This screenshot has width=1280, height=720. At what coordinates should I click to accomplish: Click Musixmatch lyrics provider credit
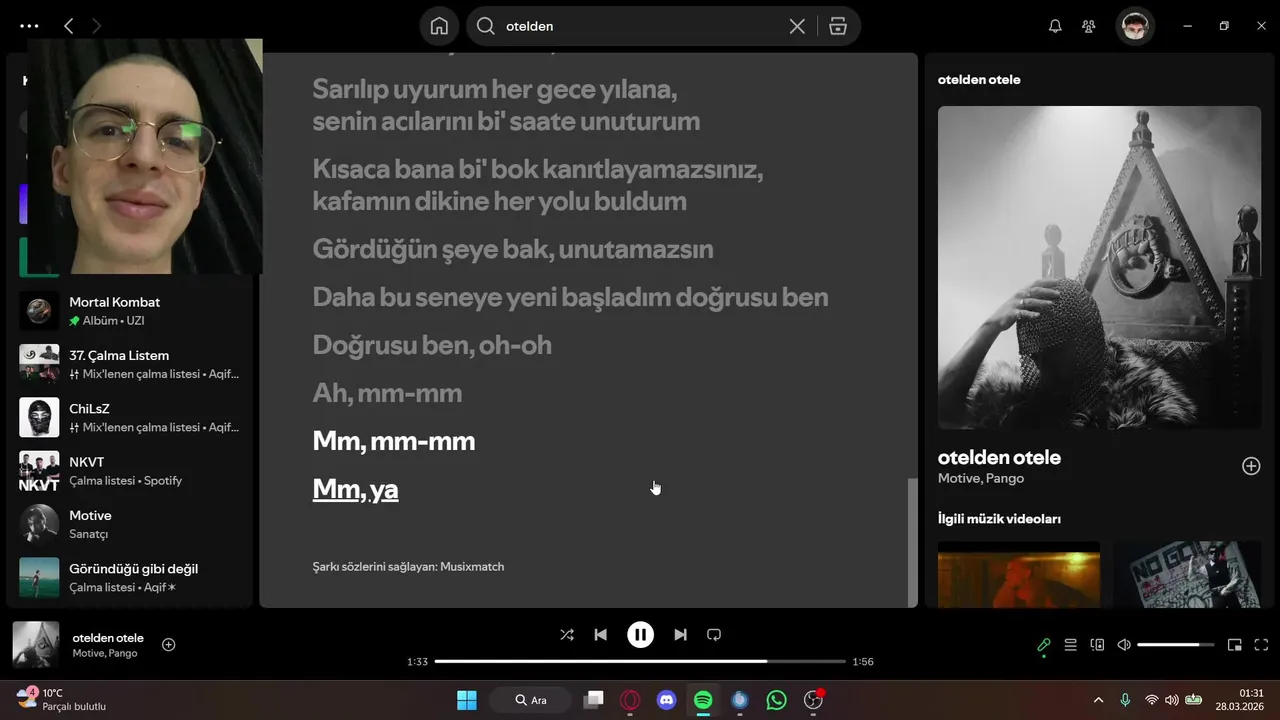click(408, 567)
